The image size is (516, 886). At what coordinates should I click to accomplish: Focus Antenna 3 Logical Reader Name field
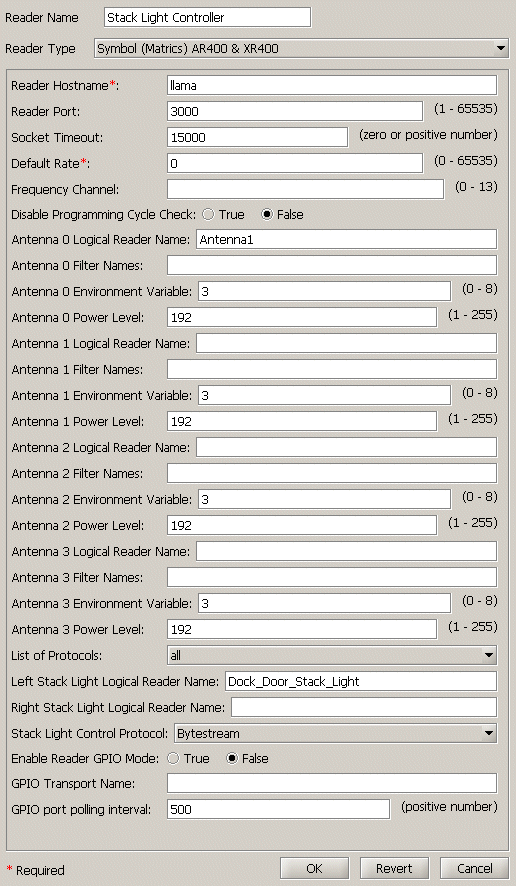347,551
